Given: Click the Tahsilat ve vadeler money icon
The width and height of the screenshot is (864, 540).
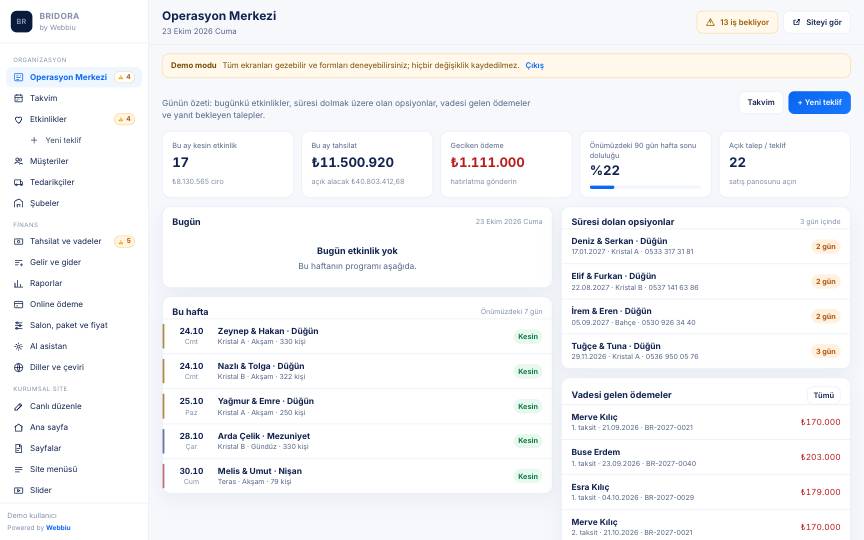Looking at the screenshot, I should click(19, 241).
